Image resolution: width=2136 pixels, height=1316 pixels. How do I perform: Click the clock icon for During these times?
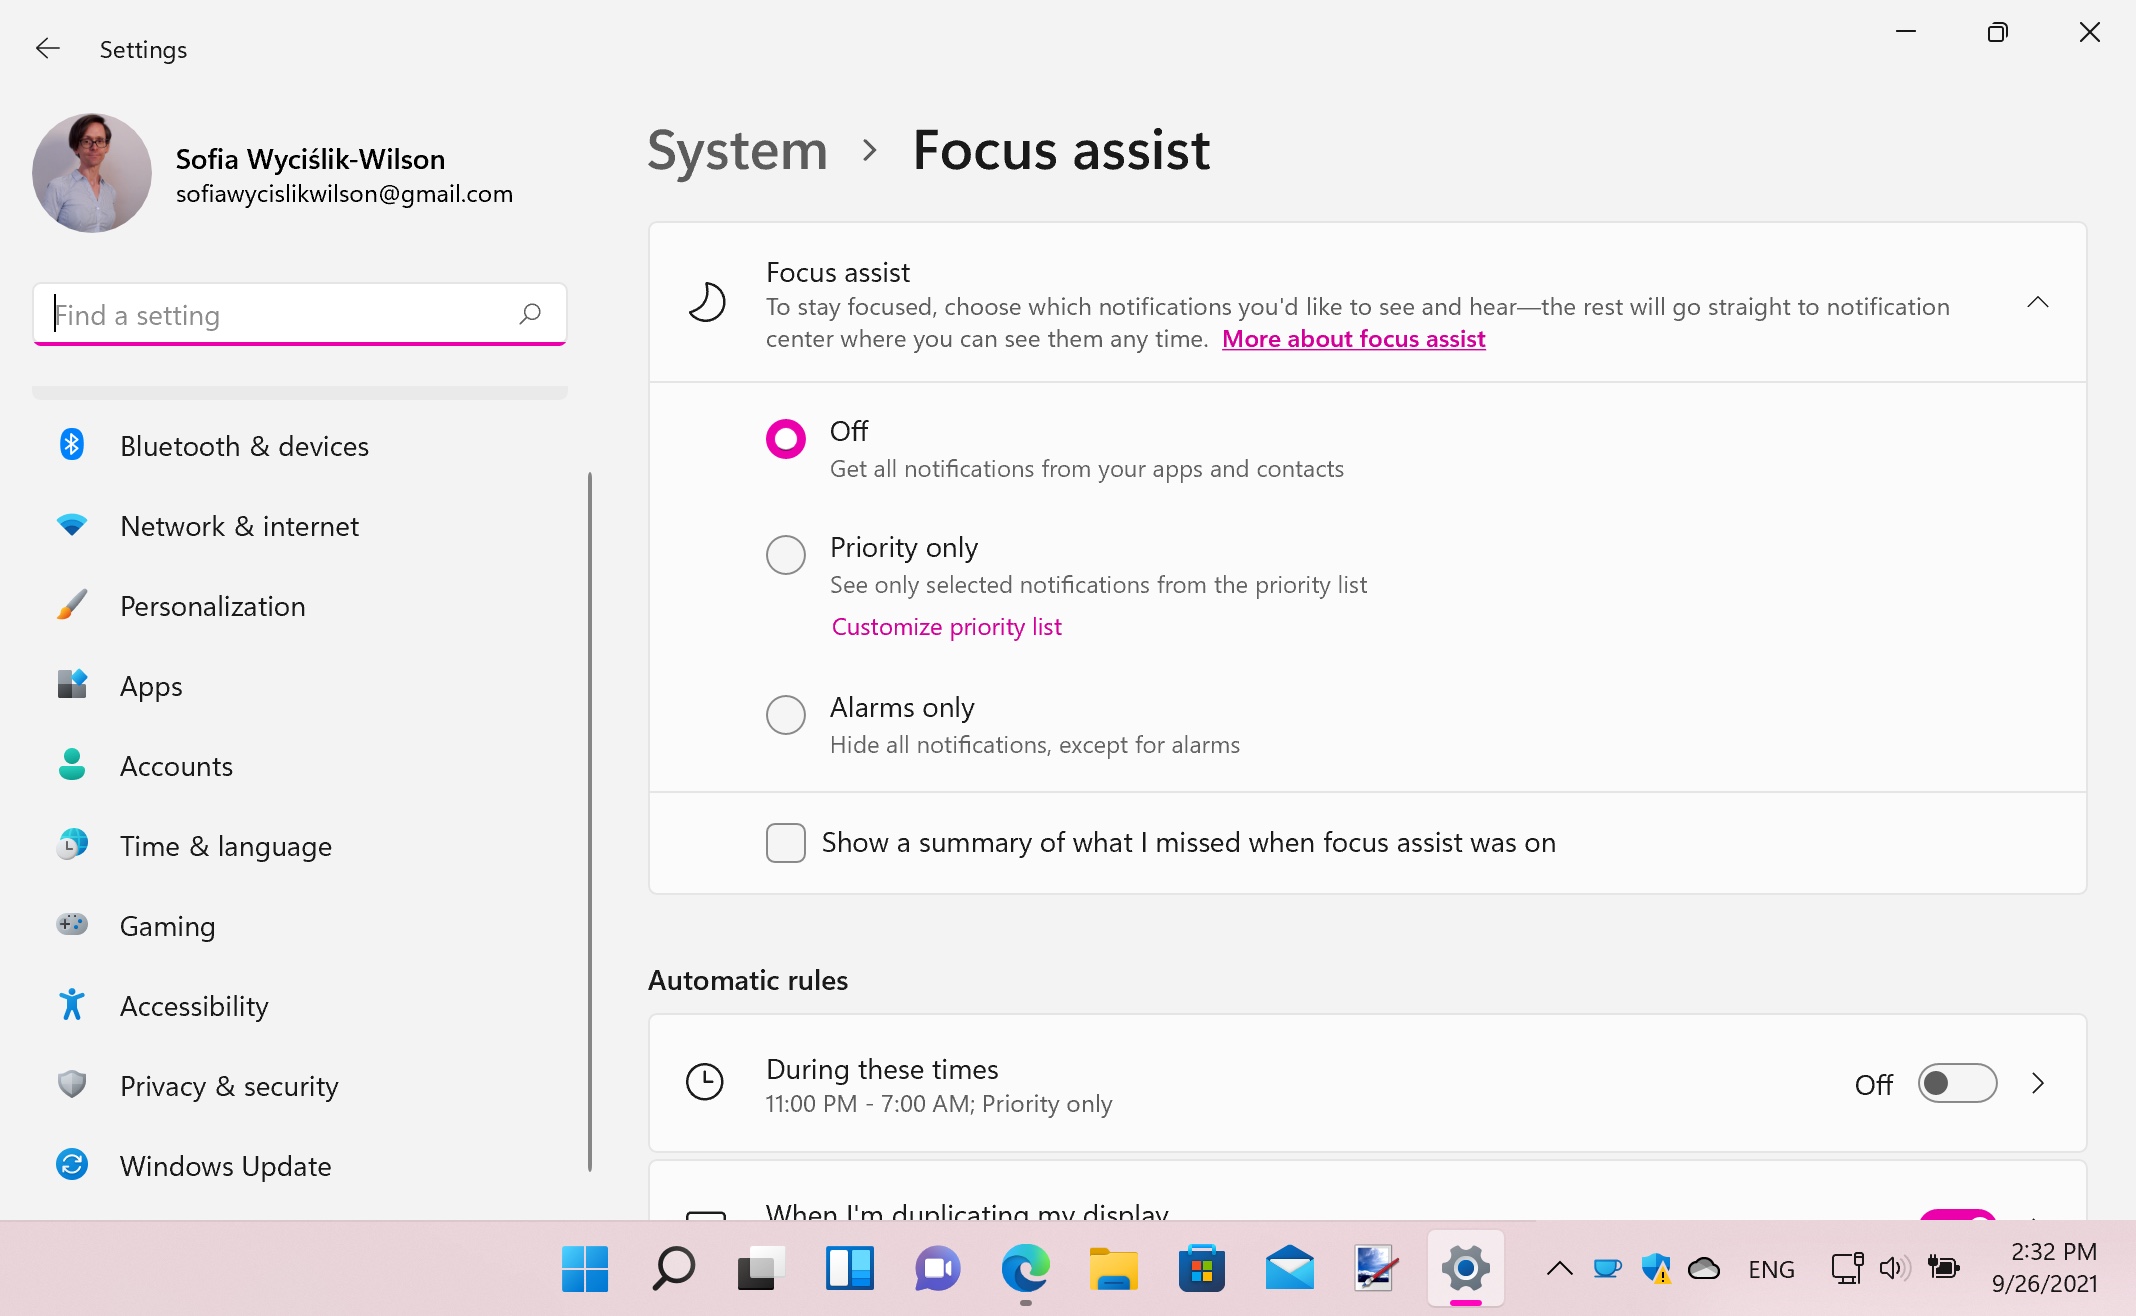point(705,1081)
